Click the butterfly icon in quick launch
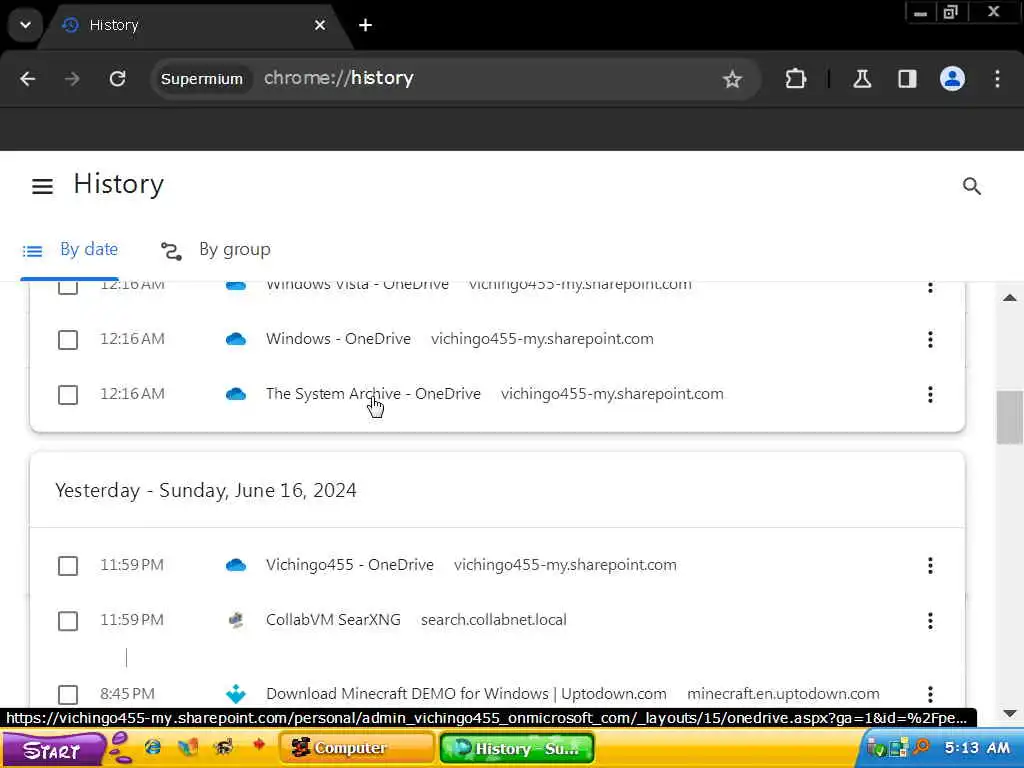Screen dimensions: 1024x768 187,746
